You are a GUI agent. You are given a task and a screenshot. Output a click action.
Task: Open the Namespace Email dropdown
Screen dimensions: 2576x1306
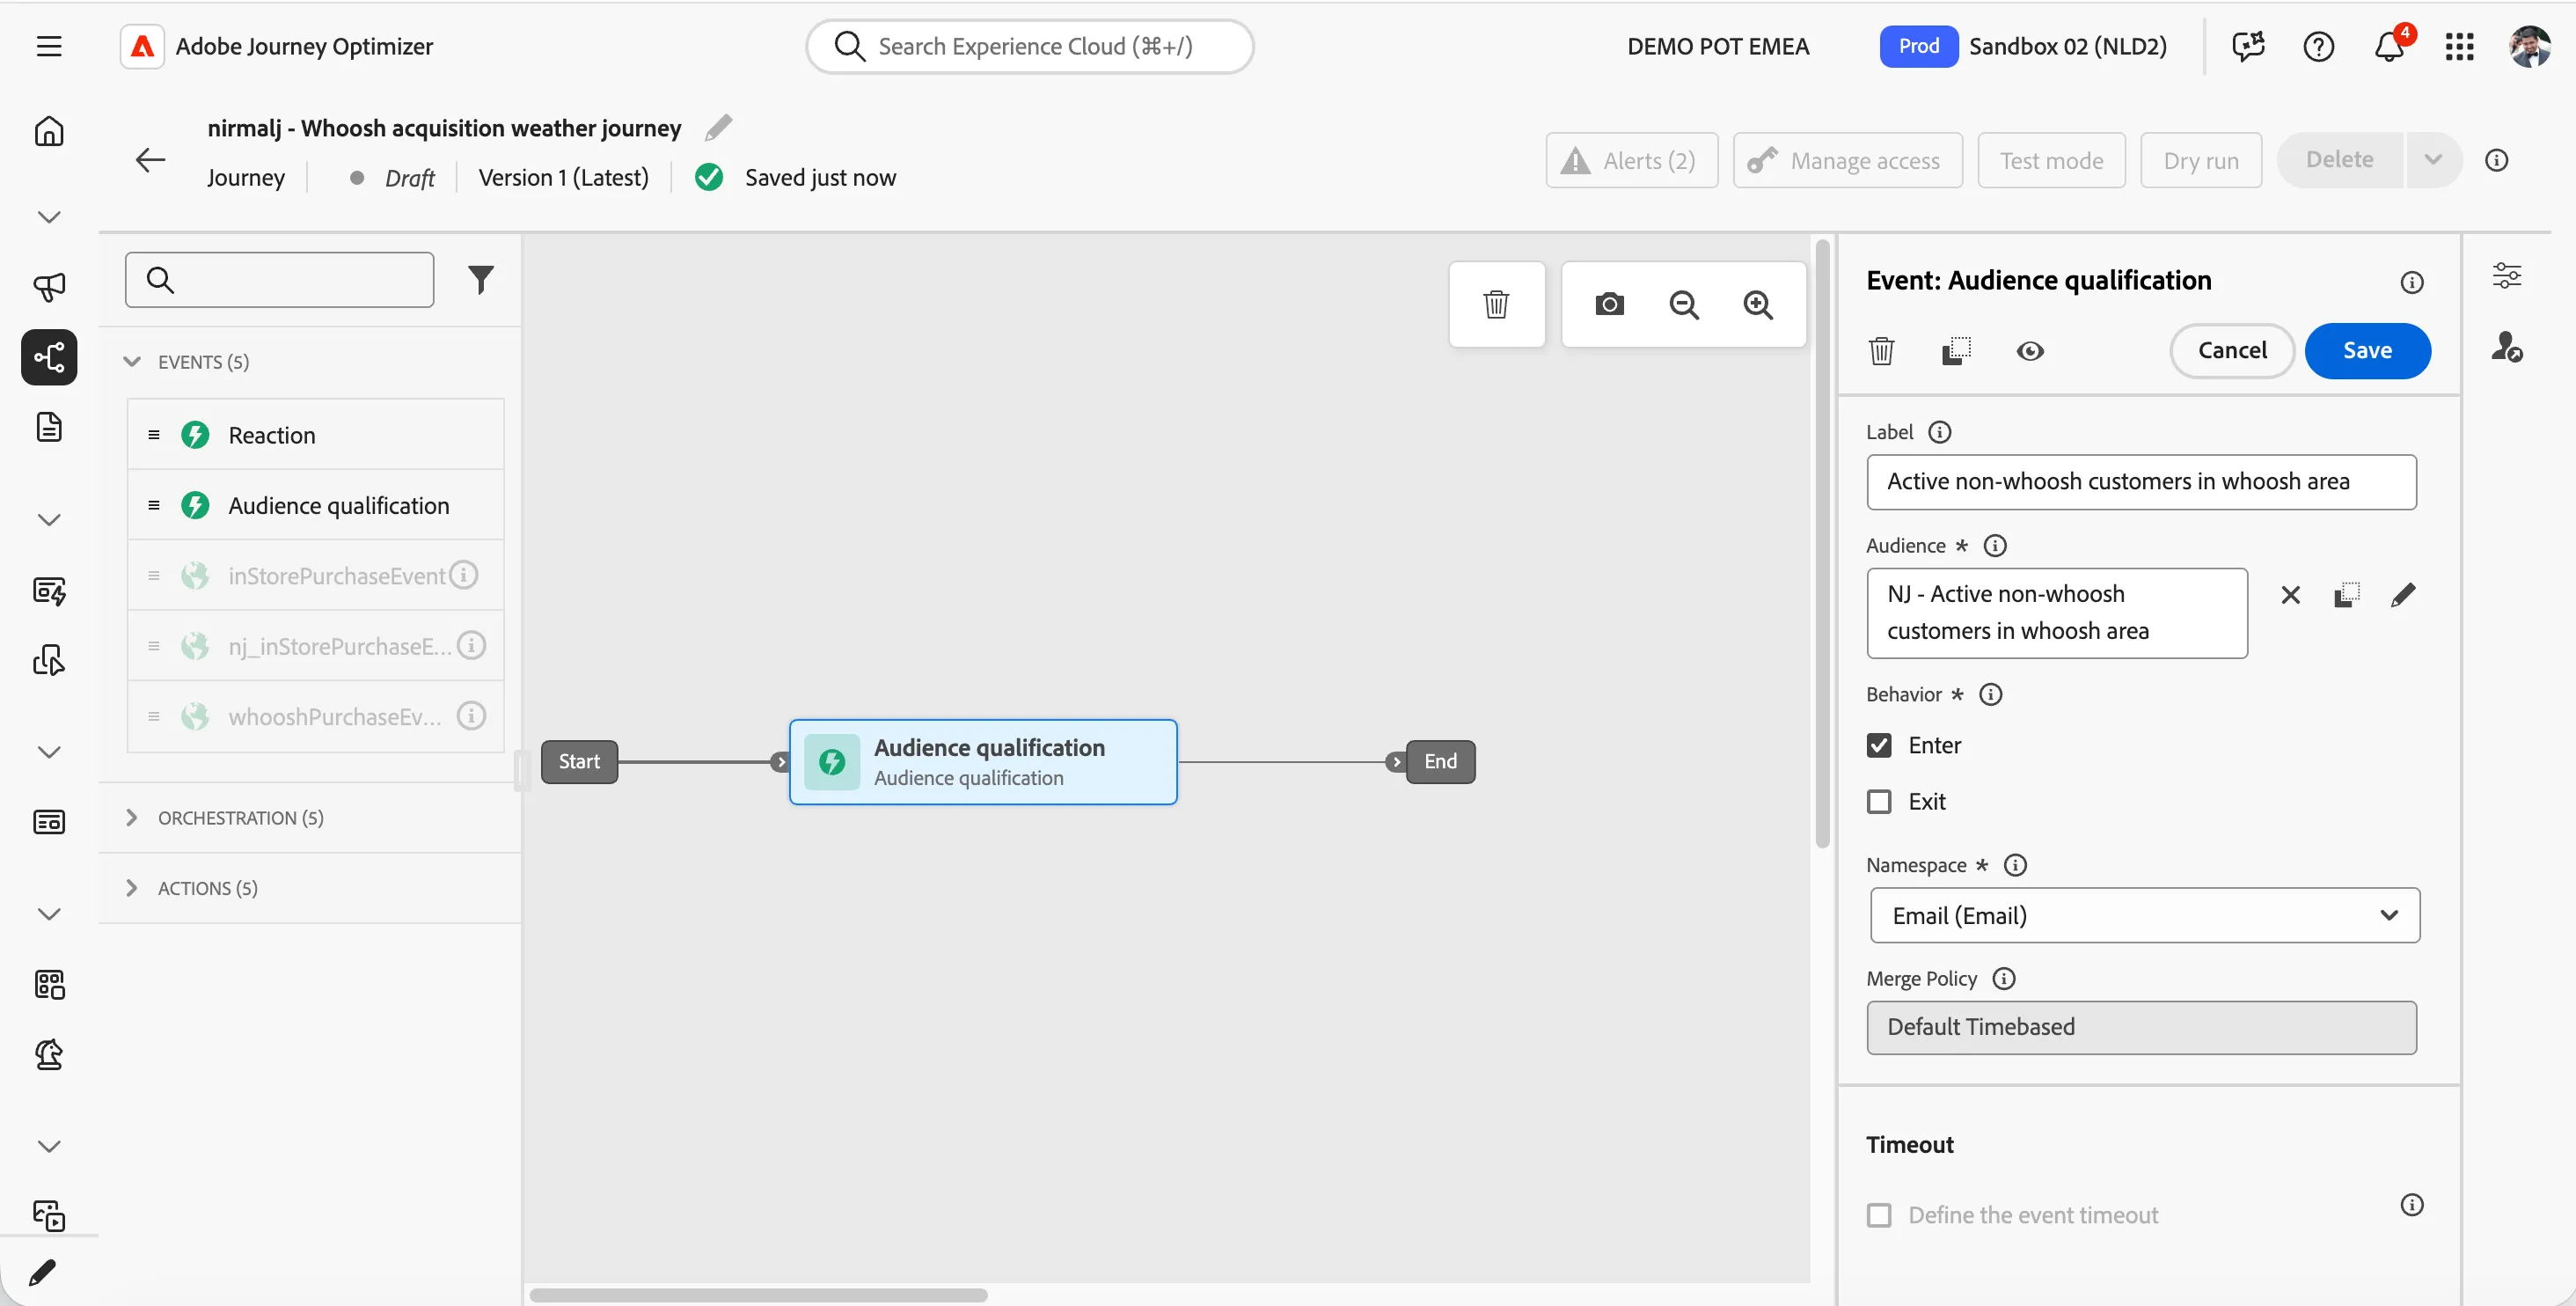tap(2144, 915)
